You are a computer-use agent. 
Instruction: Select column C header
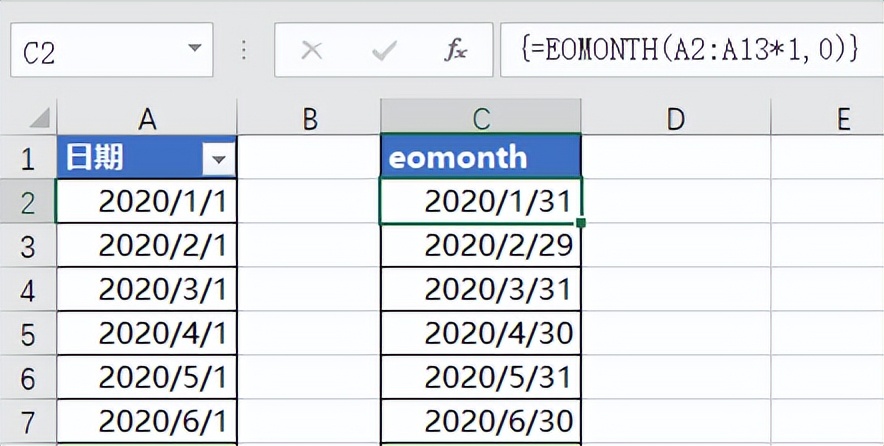(x=481, y=119)
